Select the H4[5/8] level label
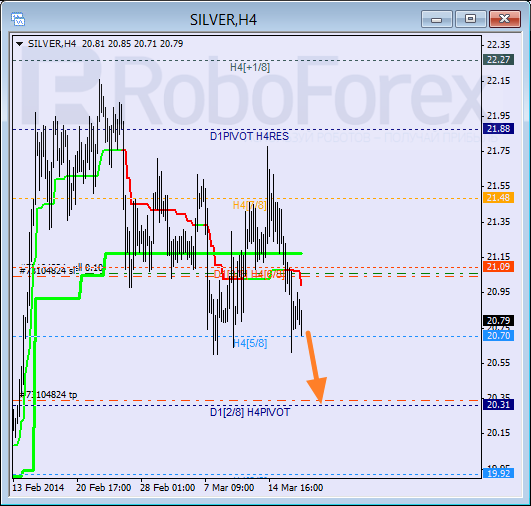The width and height of the screenshot is (531, 506). click(250, 343)
